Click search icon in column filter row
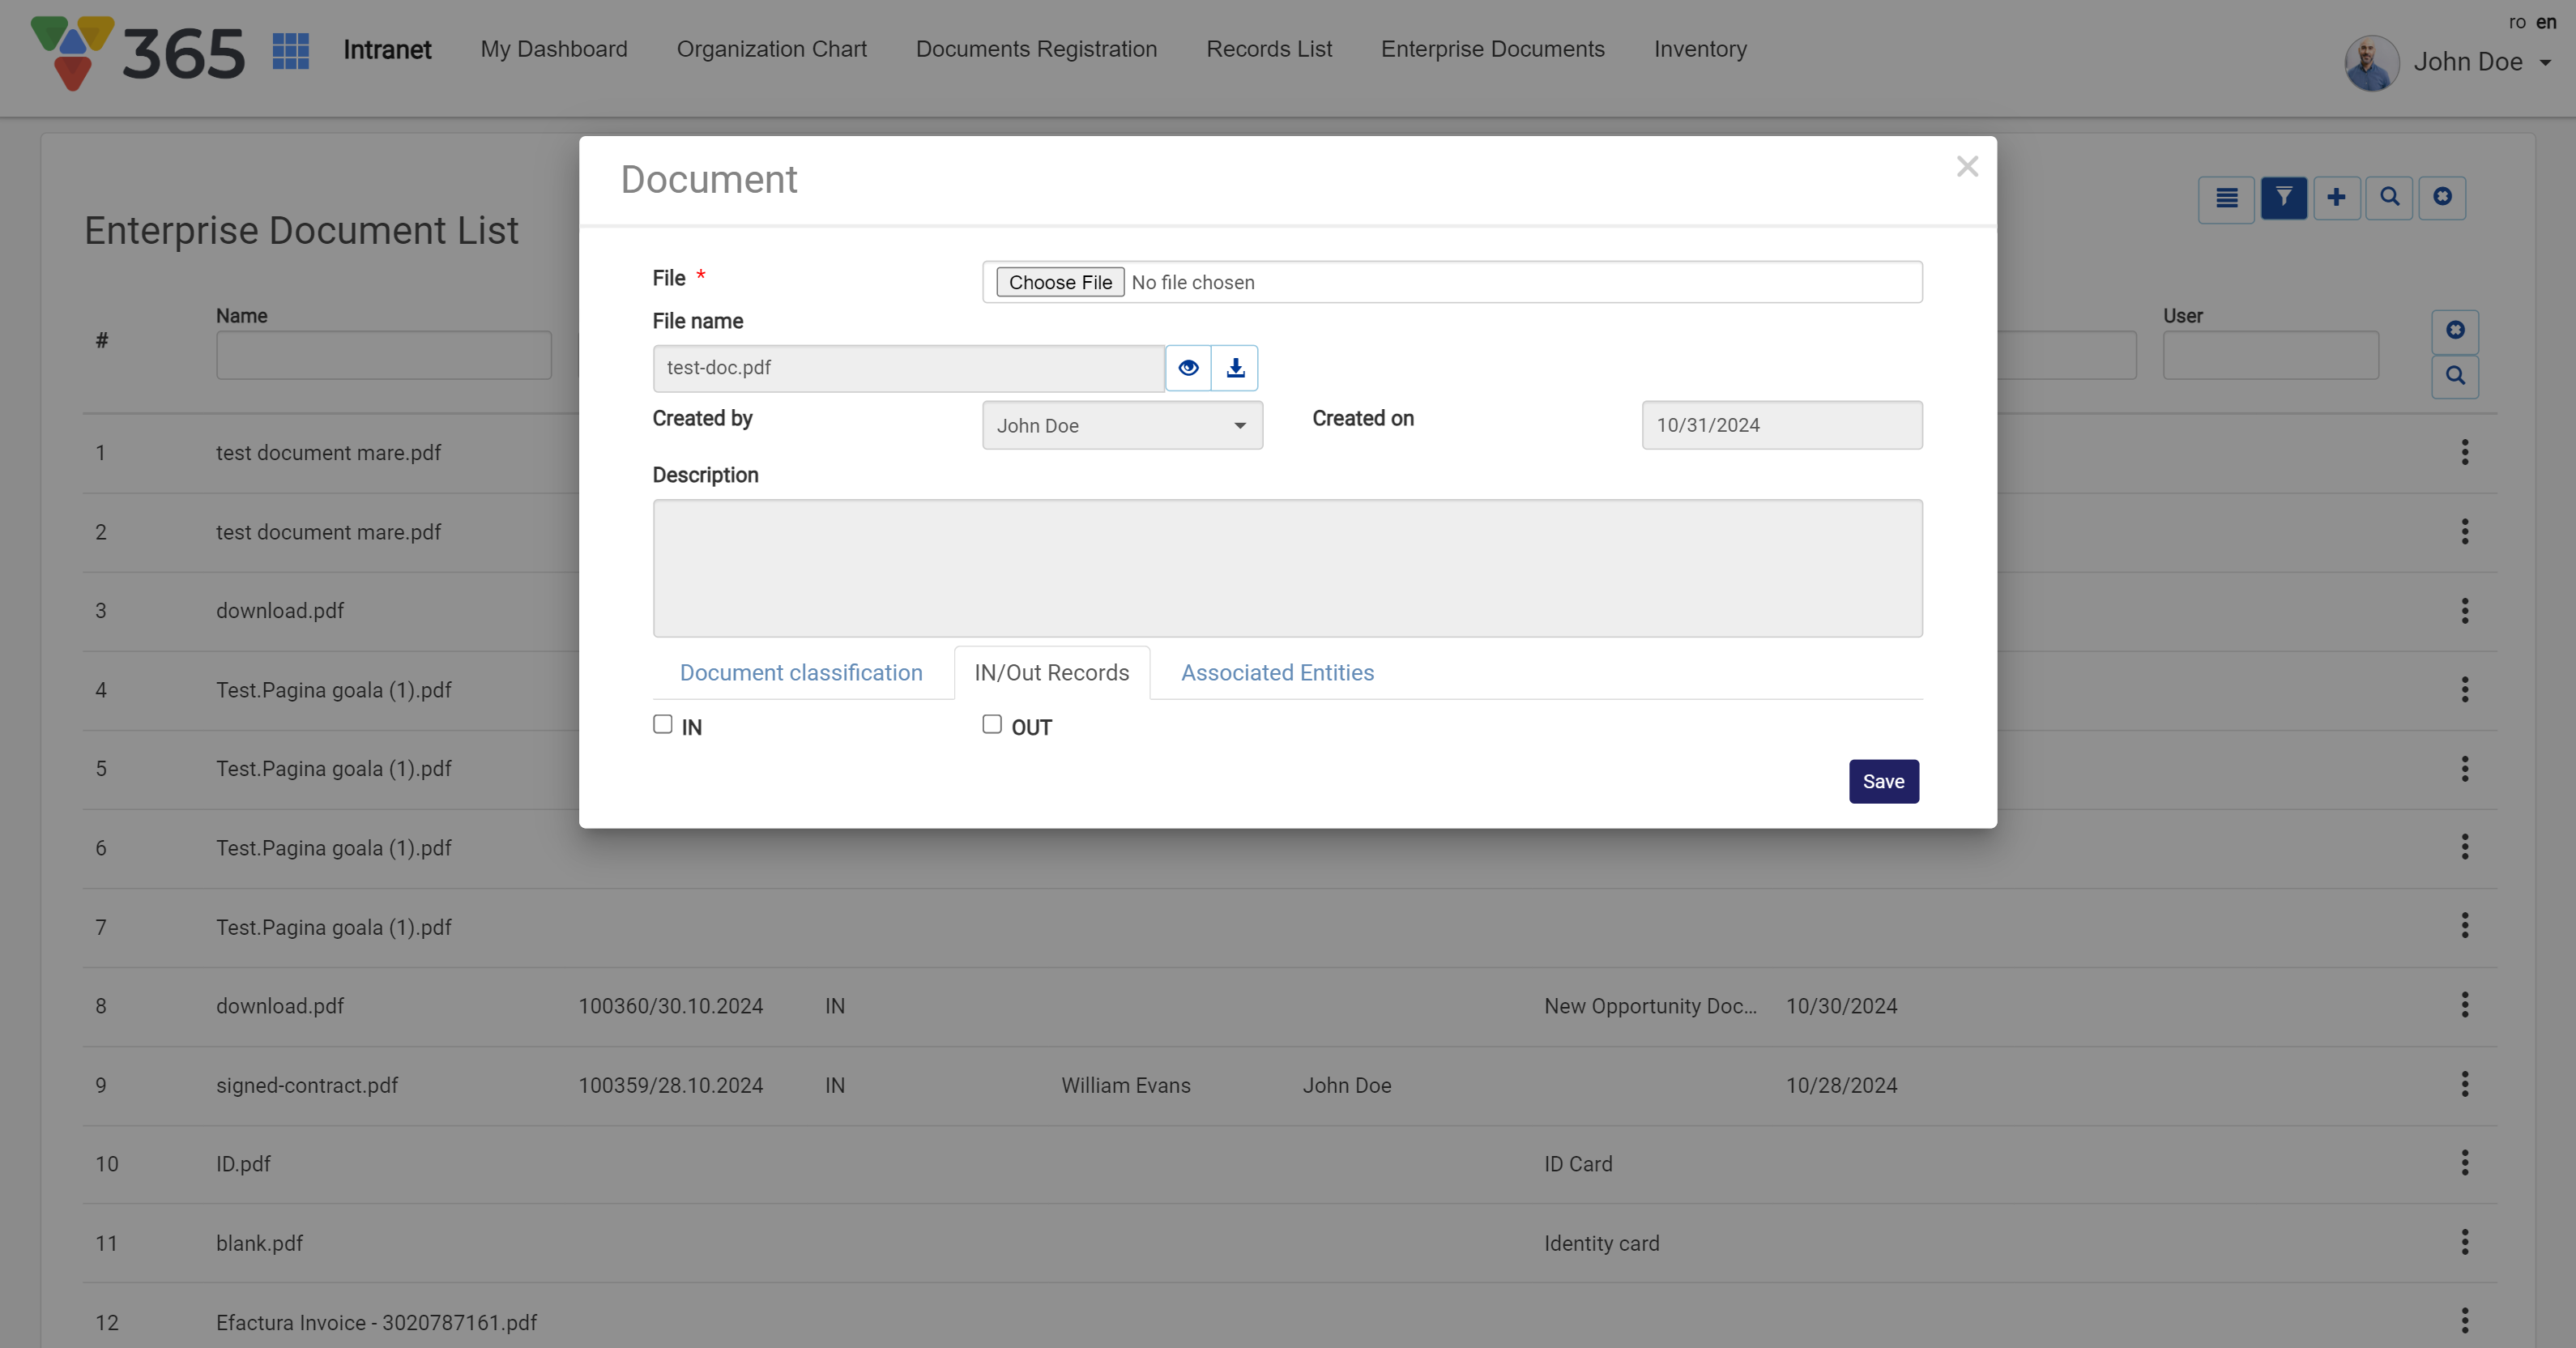2576x1348 pixels. point(2455,376)
